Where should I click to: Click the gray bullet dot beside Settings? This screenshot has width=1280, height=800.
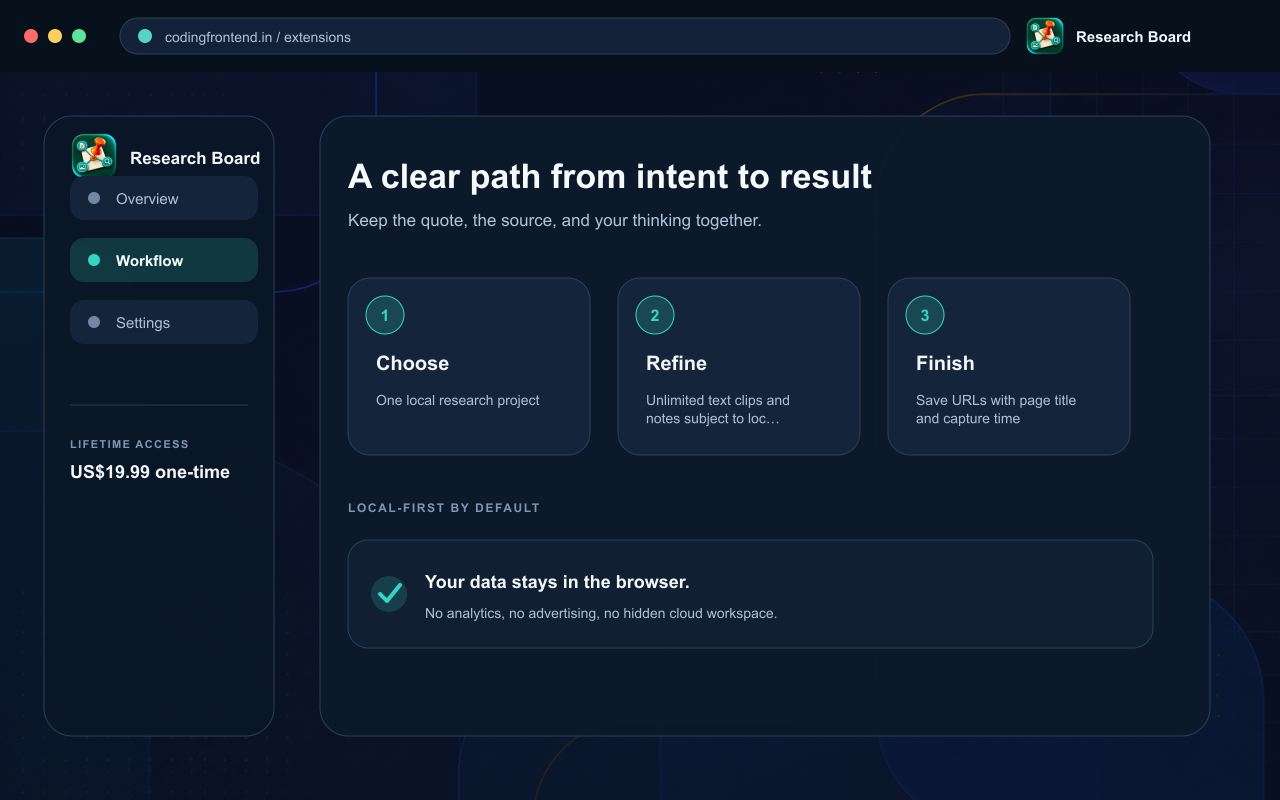94,322
